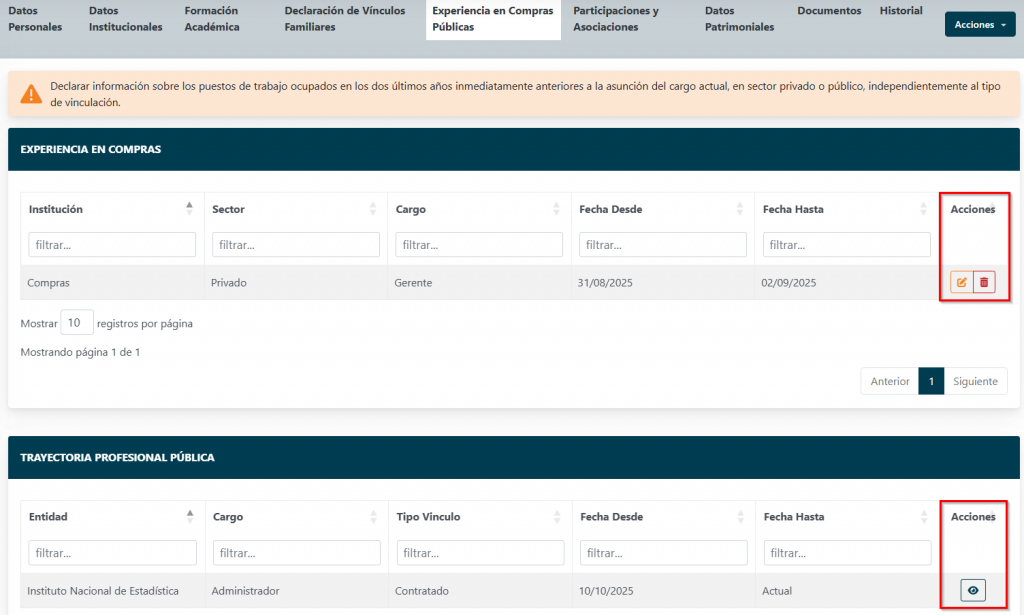Focus the Entidad filter field

(x=112, y=553)
